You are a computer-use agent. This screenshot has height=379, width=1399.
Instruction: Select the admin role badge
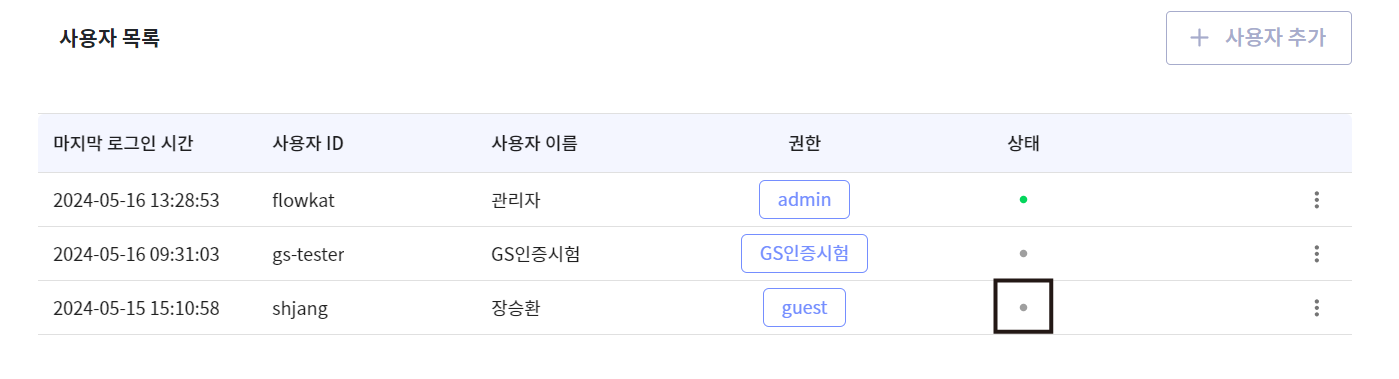click(x=804, y=200)
